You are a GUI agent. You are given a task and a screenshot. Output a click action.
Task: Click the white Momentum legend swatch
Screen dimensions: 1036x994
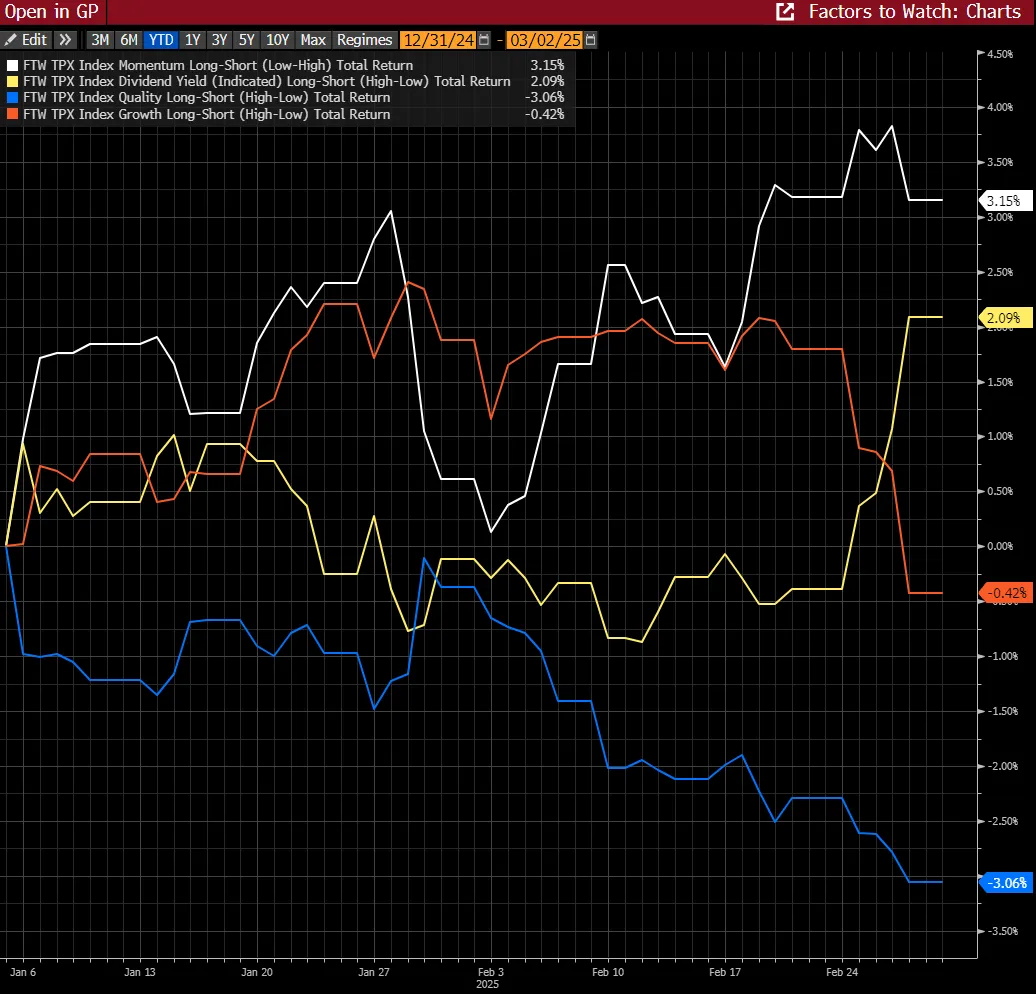[12, 66]
